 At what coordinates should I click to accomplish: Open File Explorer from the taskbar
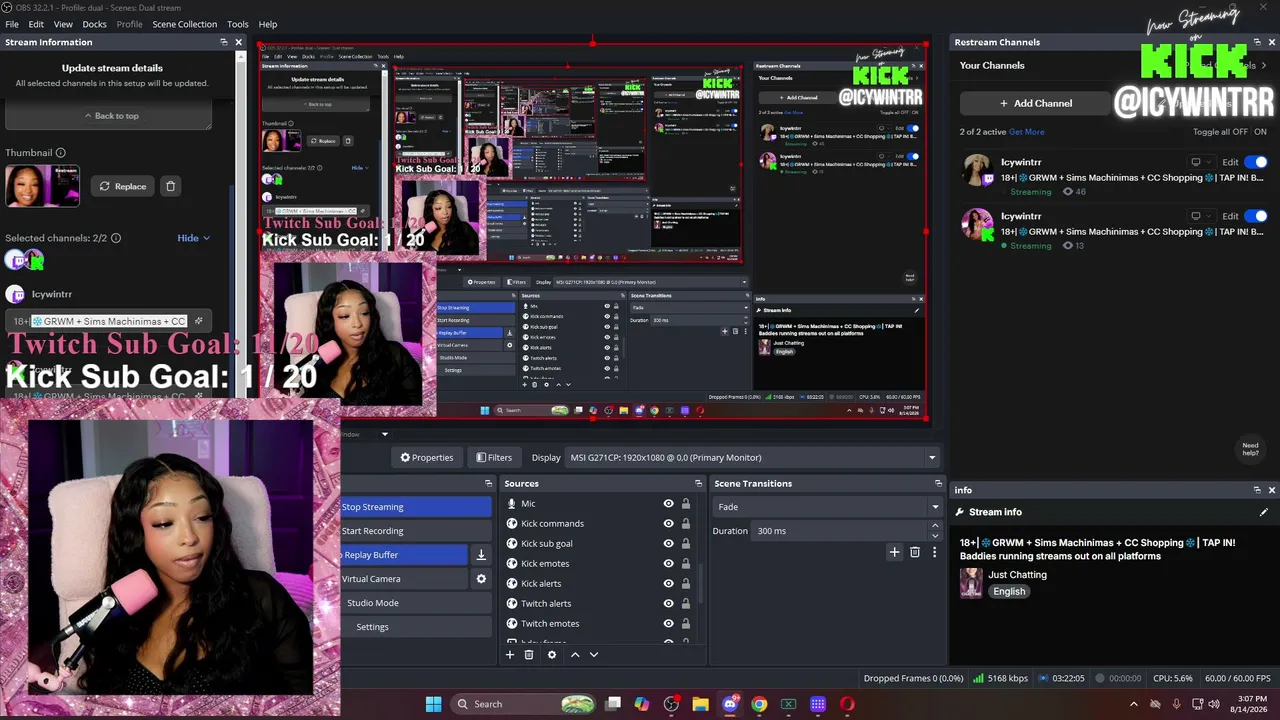(700, 704)
